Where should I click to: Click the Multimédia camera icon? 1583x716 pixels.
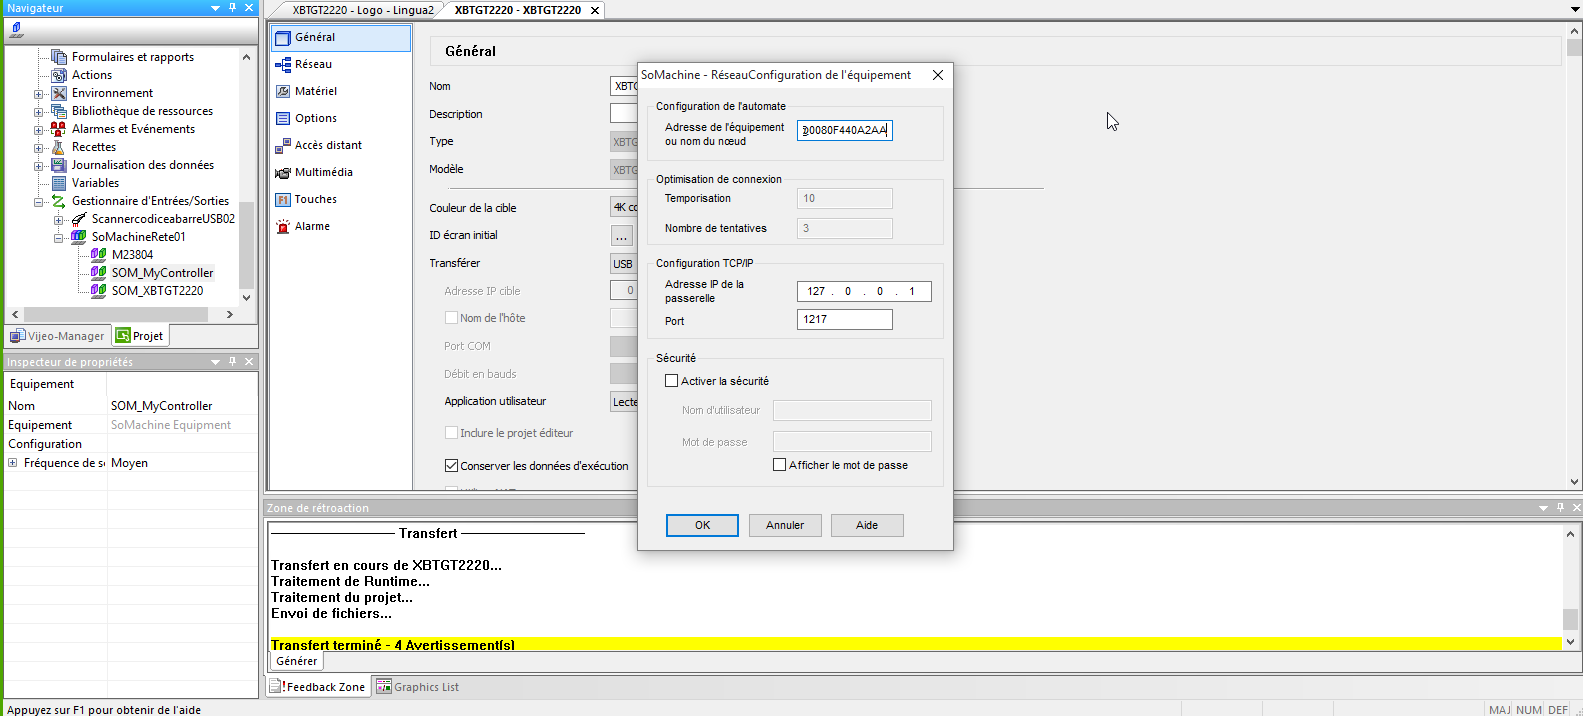coord(283,173)
